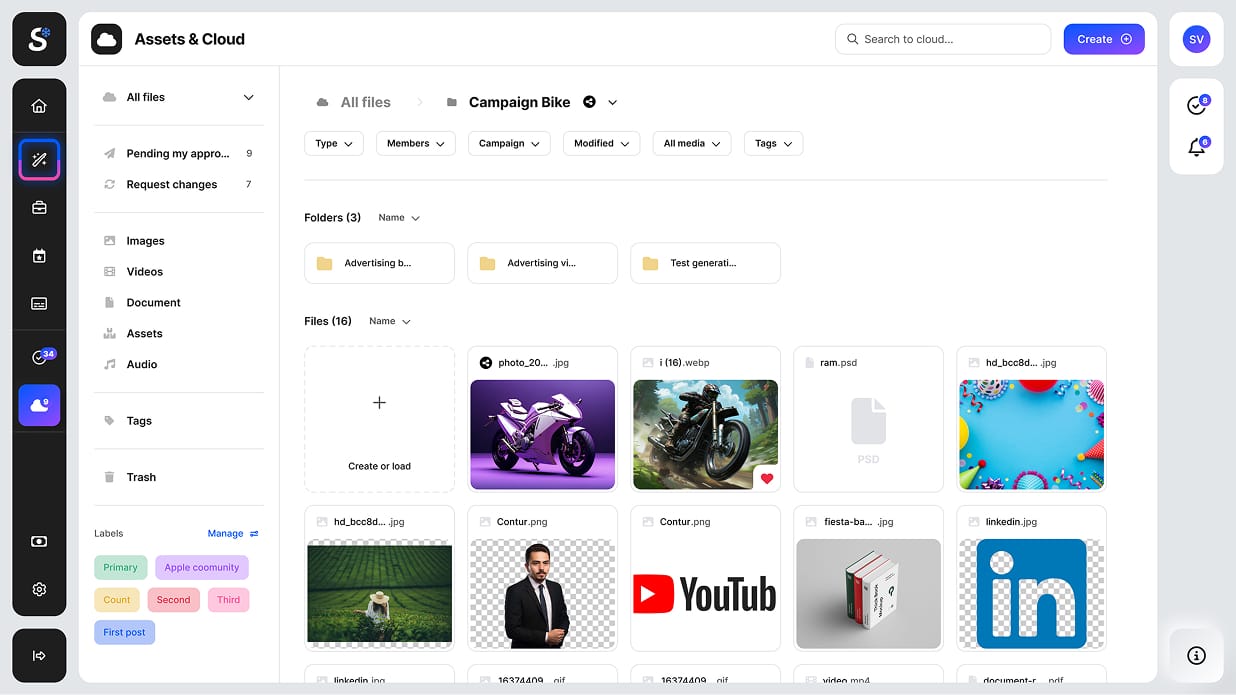Open the Modified filter dropdown
The width and height of the screenshot is (1236, 695).
click(x=601, y=144)
